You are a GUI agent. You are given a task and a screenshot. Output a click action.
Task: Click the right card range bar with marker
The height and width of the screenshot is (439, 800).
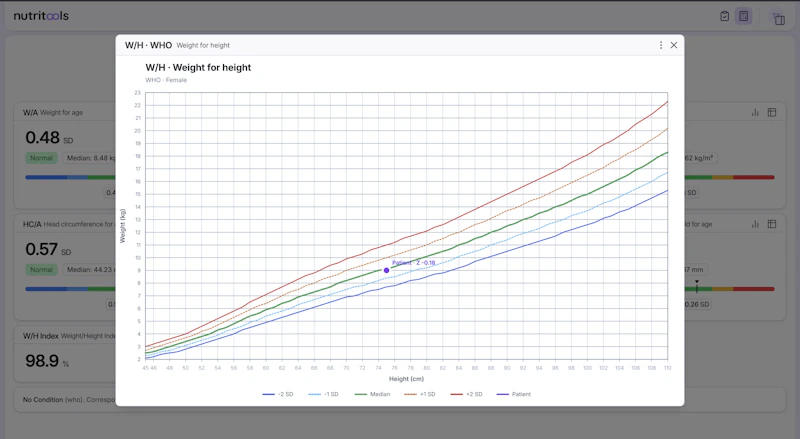point(730,289)
